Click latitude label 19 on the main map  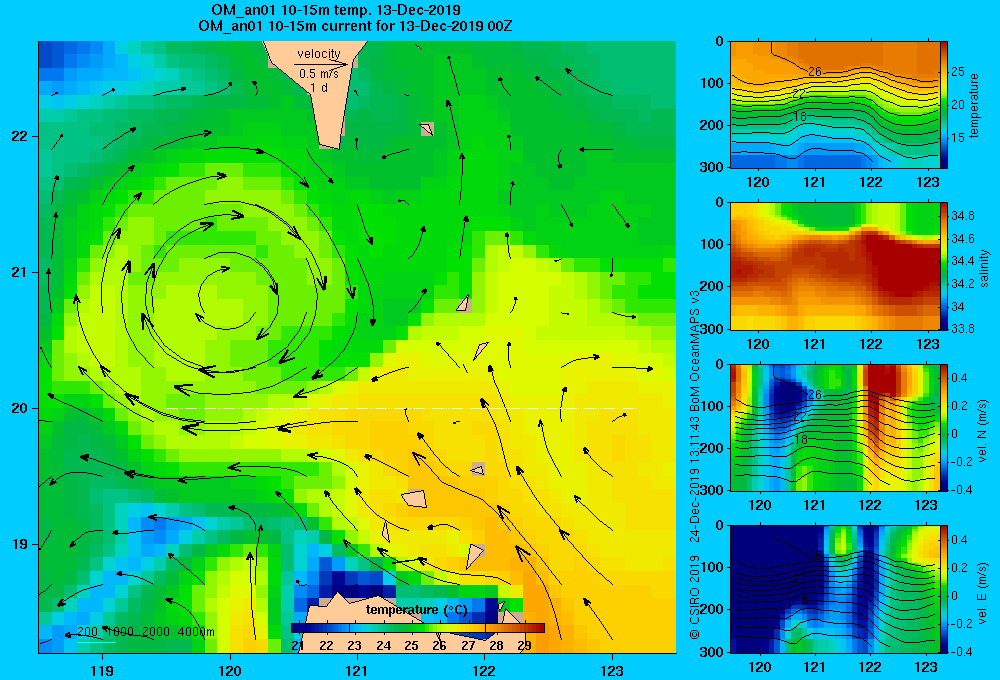coord(19,544)
